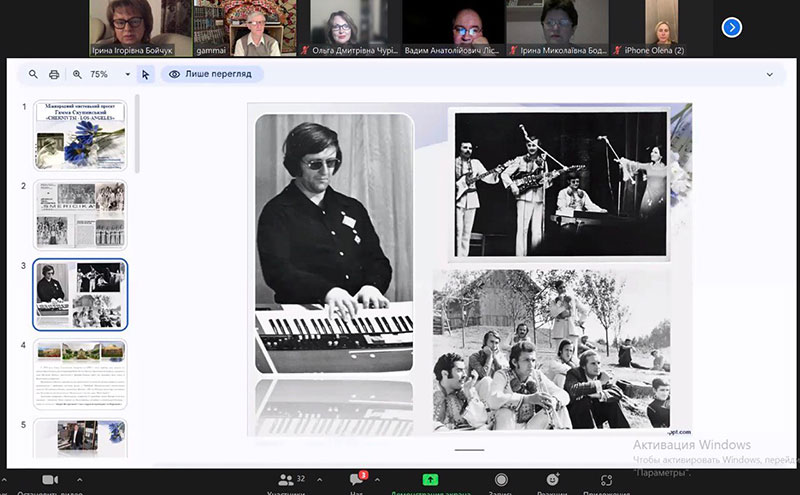Click the record circle icon
The image size is (800, 495).
pos(502,480)
